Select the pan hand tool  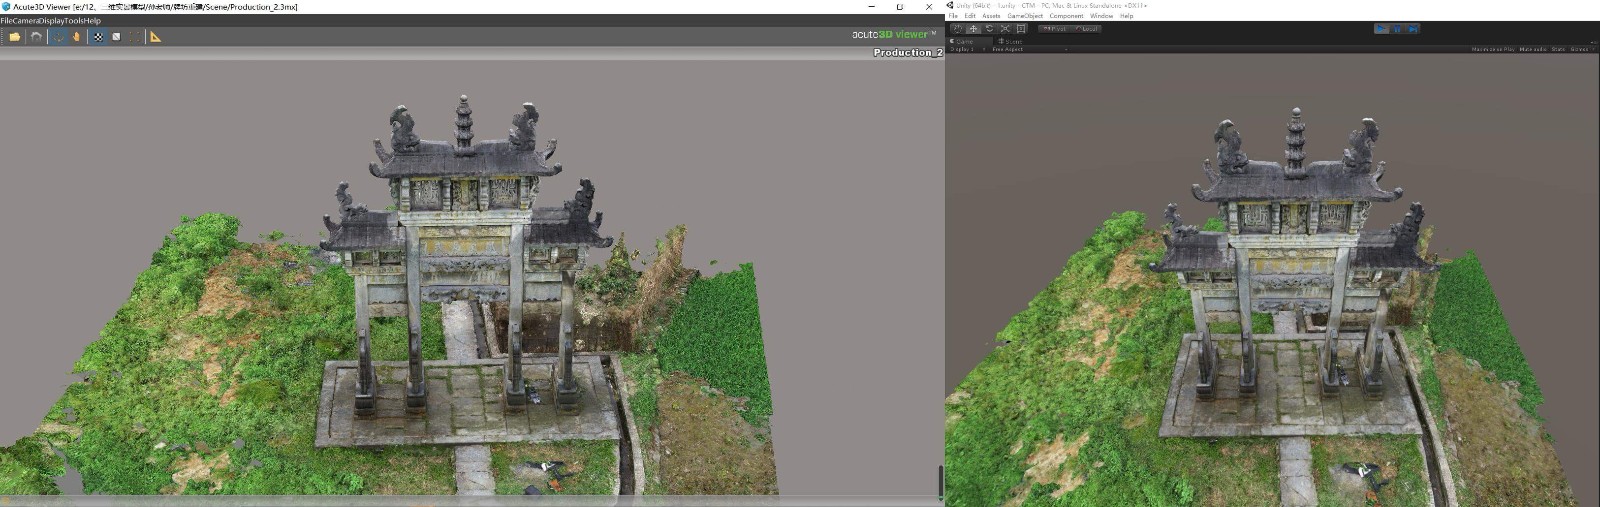pos(76,37)
